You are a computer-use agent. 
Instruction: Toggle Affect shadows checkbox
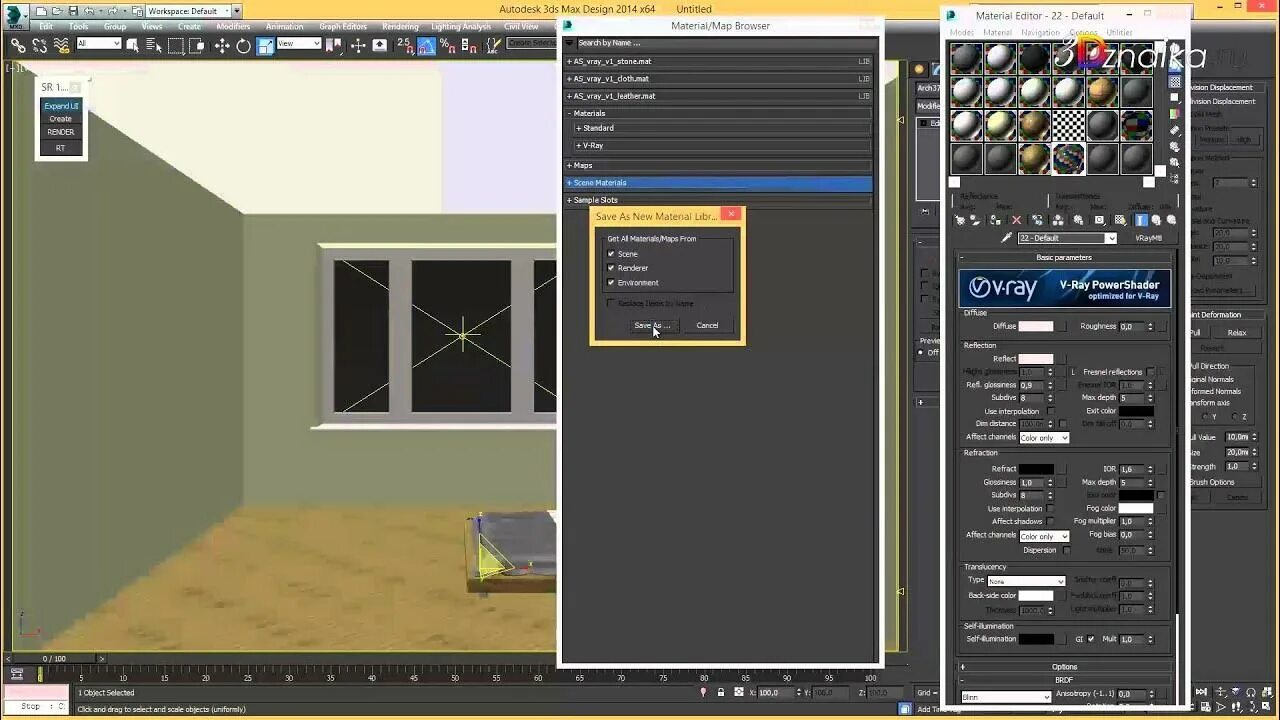(x=1050, y=521)
